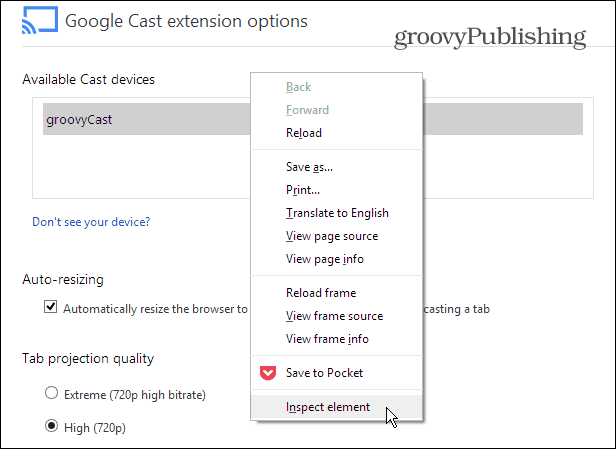This screenshot has height=449, width=616.
Task: Select Extreme (720p high bitrate) quality
Action: coord(51,392)
